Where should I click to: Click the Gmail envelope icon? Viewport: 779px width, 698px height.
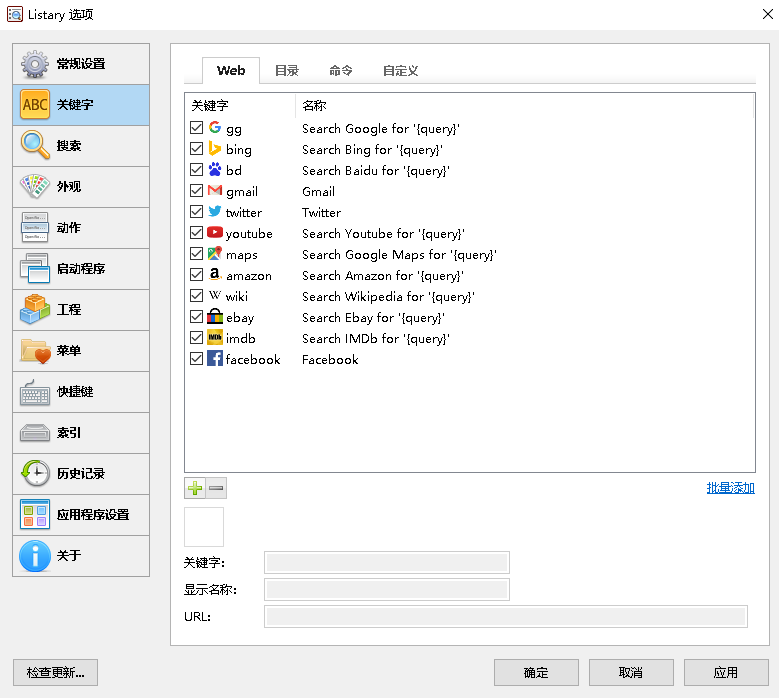(x=215, y=190)
